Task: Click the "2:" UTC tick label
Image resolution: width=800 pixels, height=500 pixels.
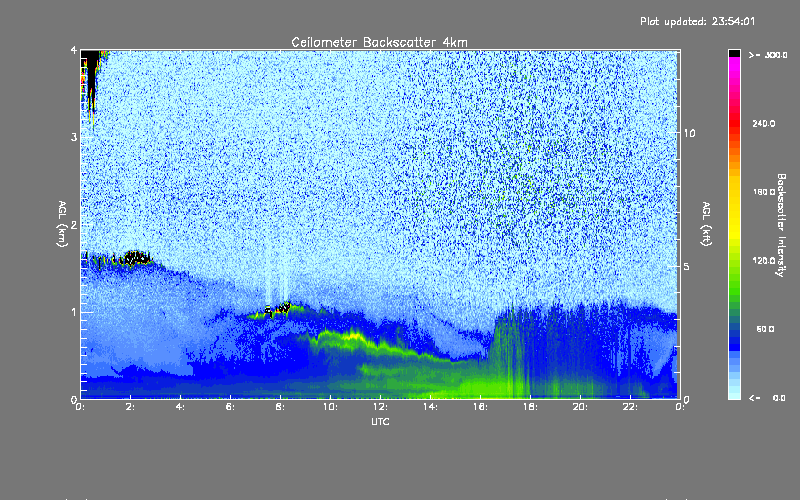Action: point(130,407)
